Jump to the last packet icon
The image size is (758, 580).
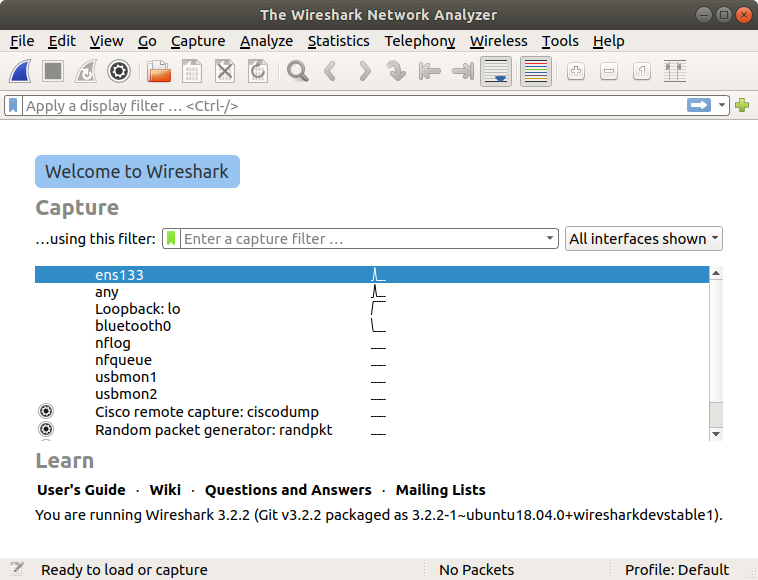pos(463,72)
